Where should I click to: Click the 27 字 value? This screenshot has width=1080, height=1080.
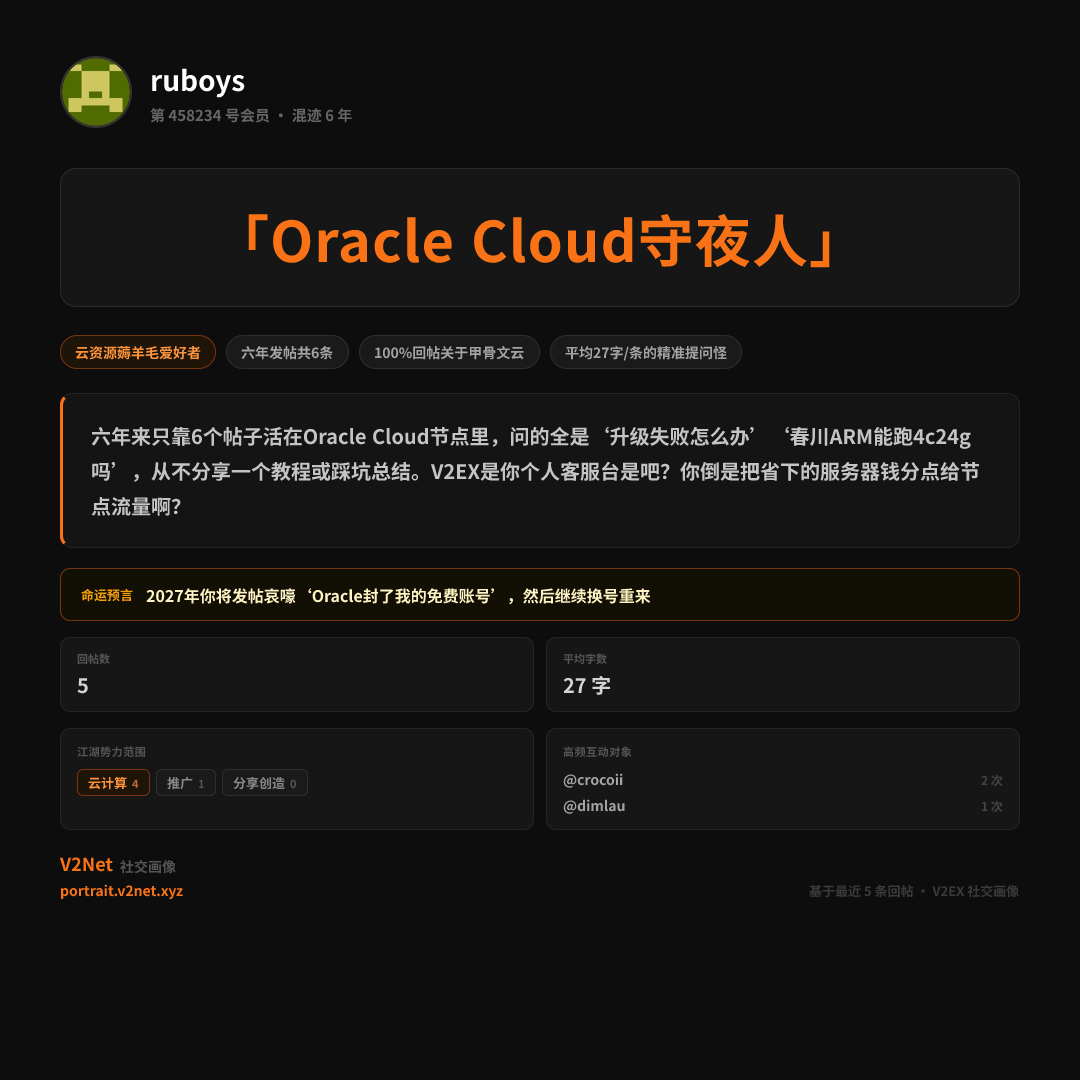[x=587, y=686]
